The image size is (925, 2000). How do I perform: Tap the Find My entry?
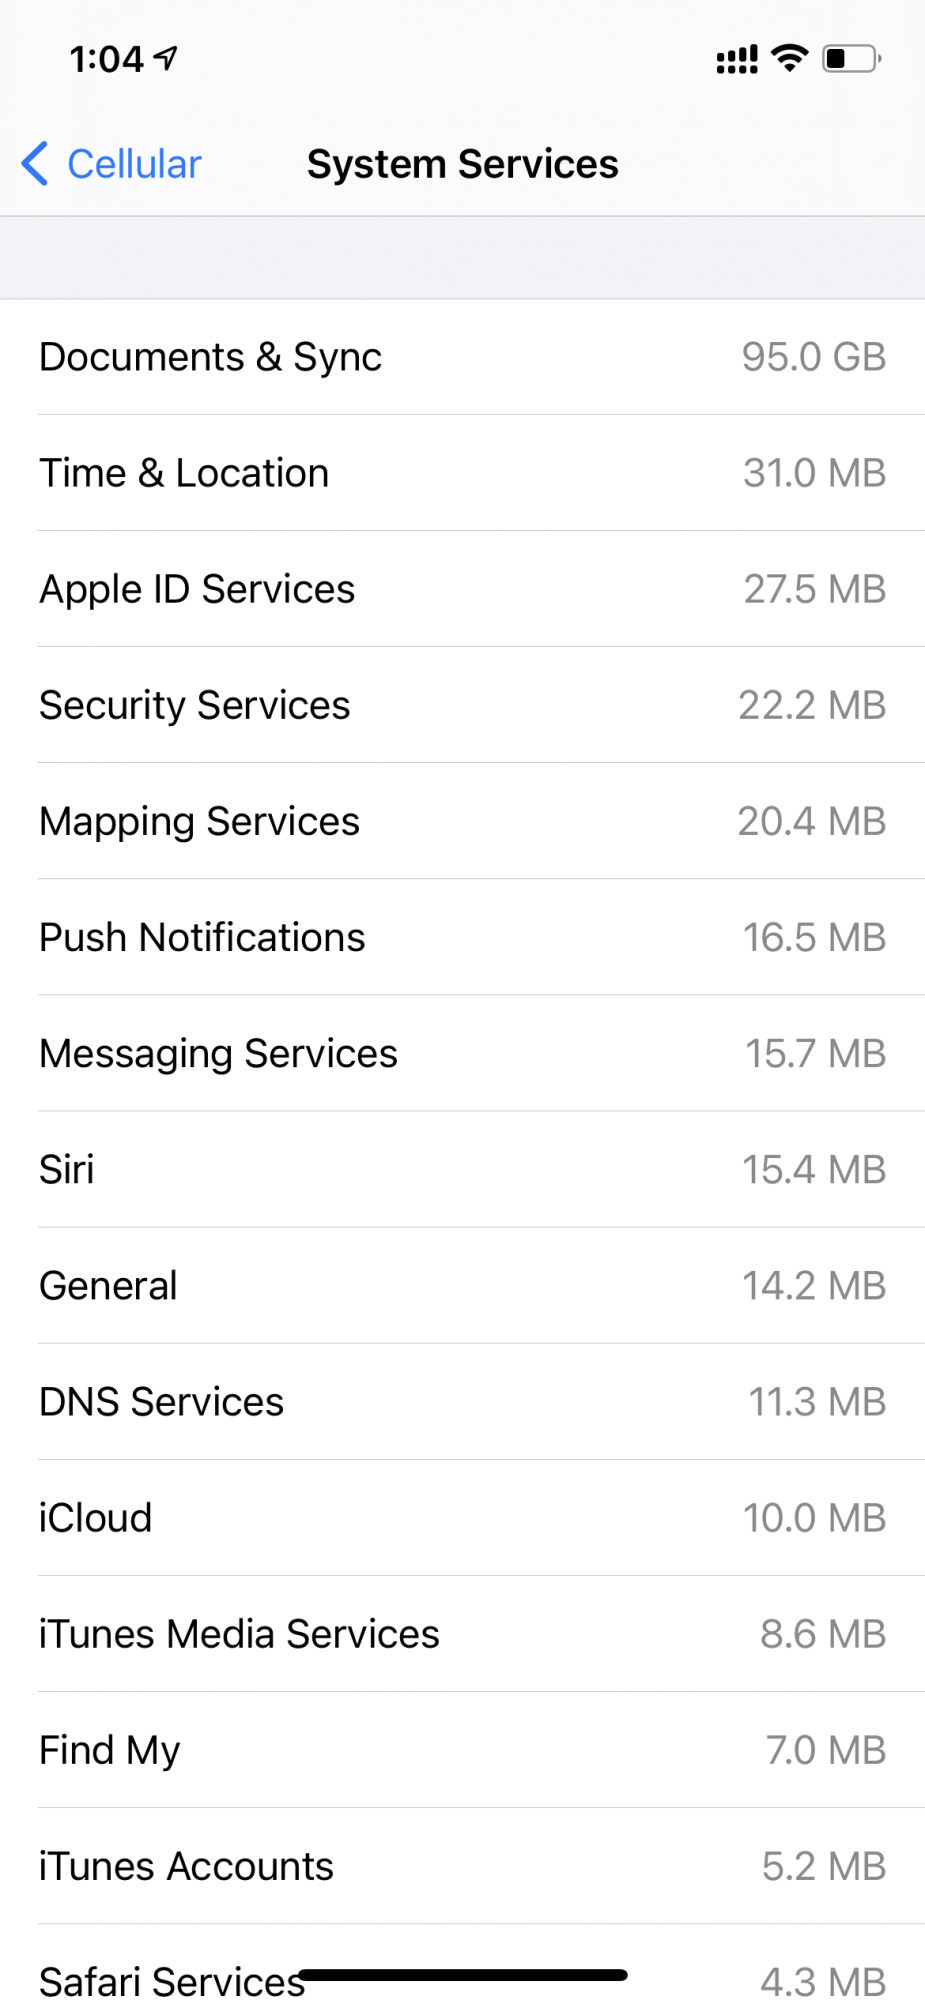(x=462, y=1749)
